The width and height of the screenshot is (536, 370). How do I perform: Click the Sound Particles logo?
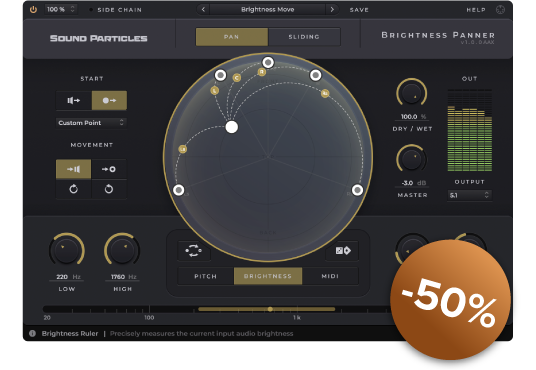98,38
